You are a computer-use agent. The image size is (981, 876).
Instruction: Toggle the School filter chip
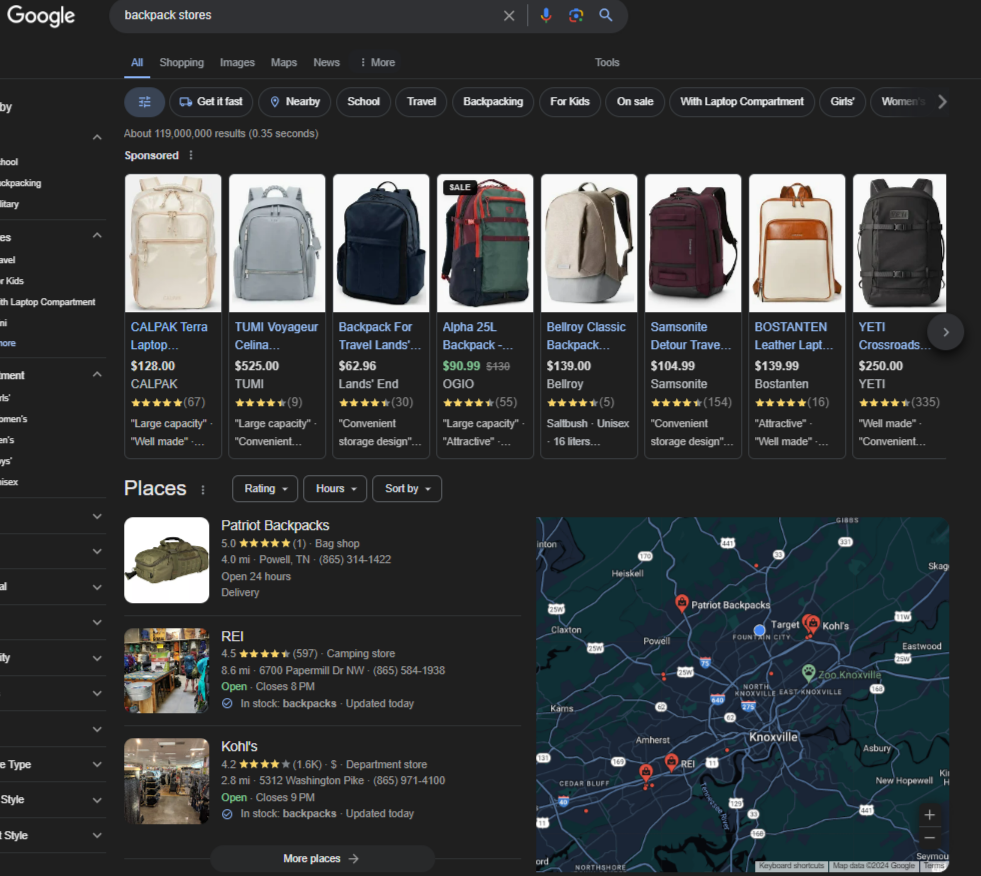[x=363, y=102]
